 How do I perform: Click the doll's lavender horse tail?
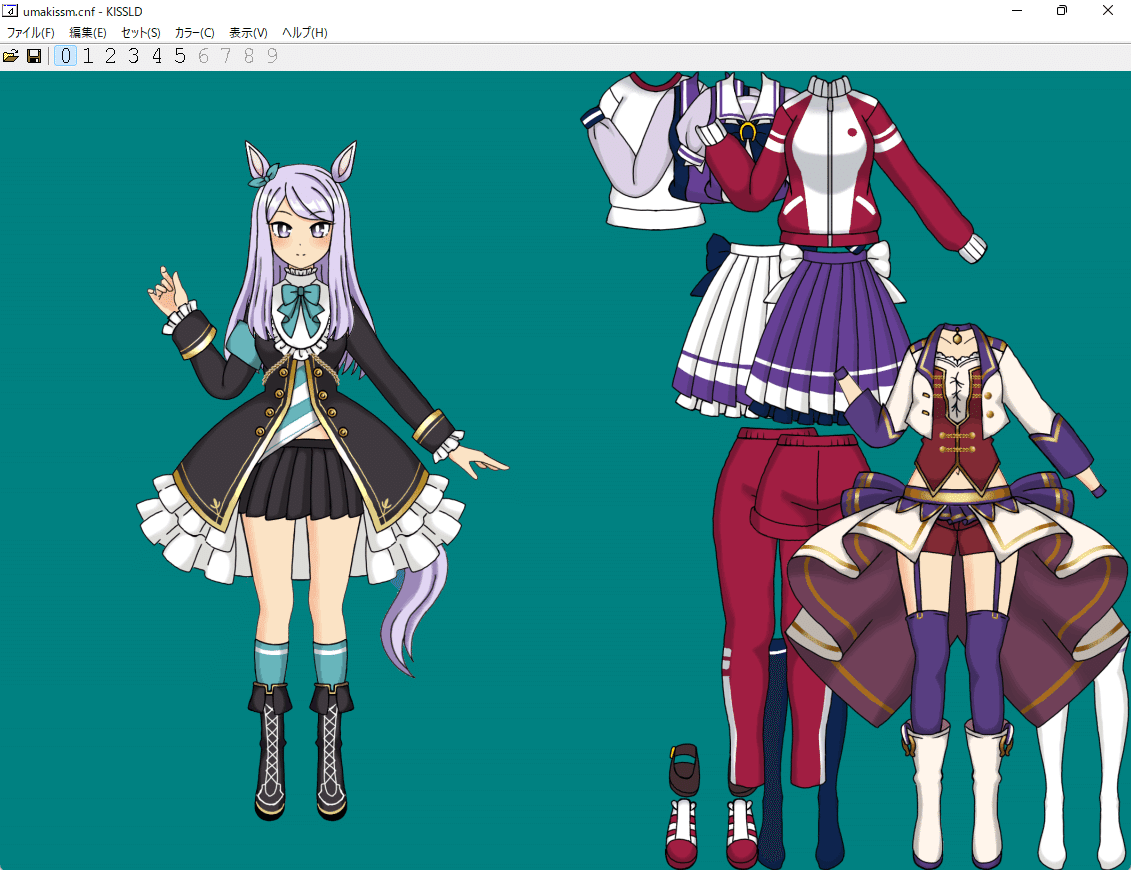(413, 613)
